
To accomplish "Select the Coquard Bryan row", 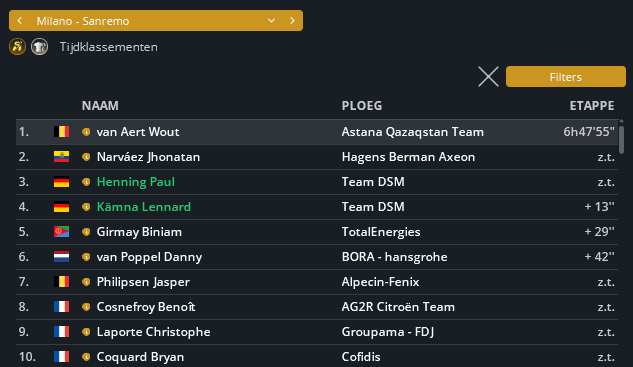I will [316, 357].
